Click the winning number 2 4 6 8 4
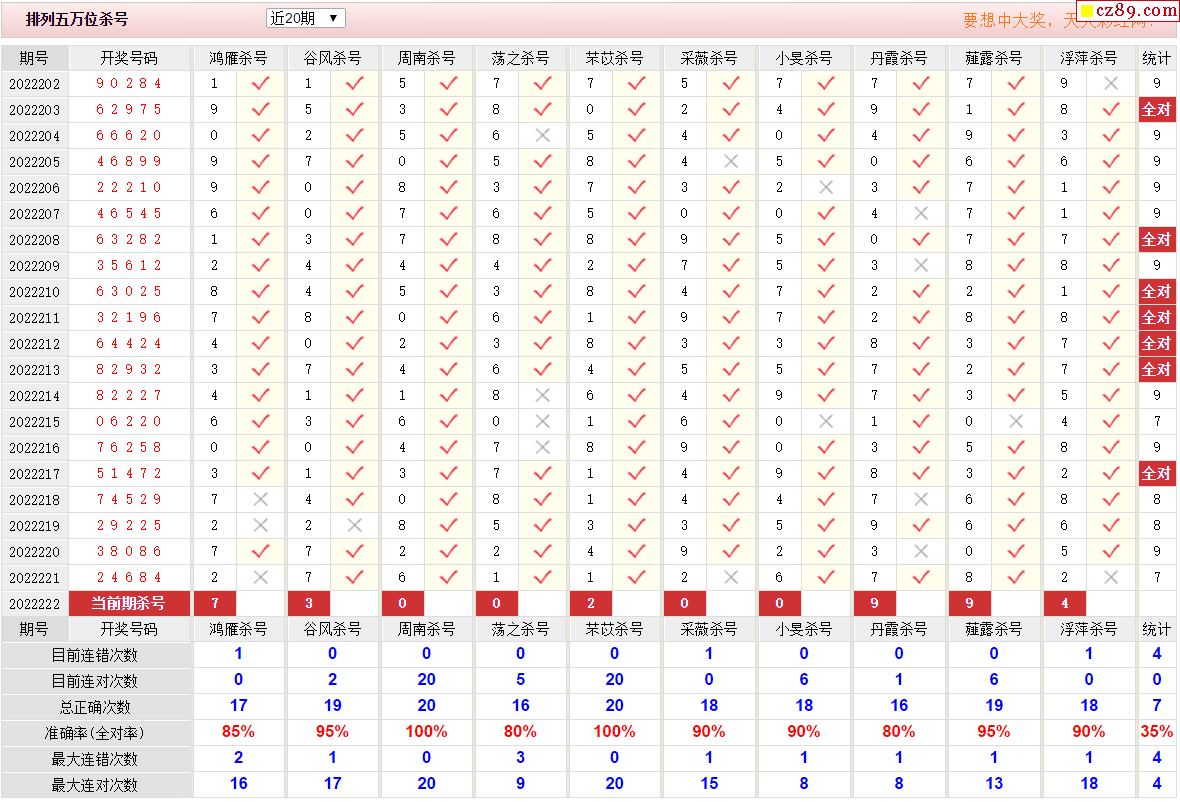 tap(129, 578)
